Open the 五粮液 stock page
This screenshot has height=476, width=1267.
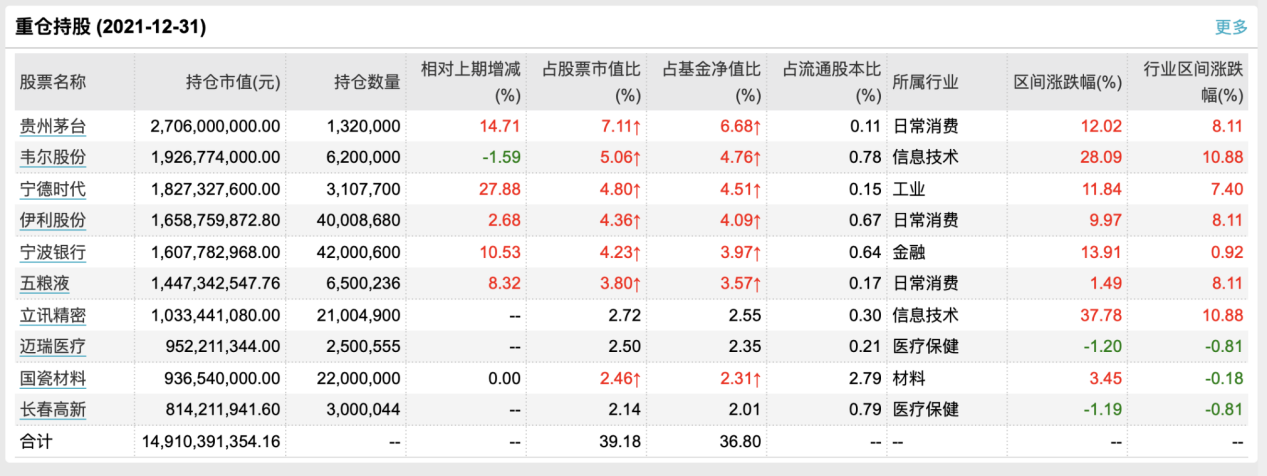[45, 284]
